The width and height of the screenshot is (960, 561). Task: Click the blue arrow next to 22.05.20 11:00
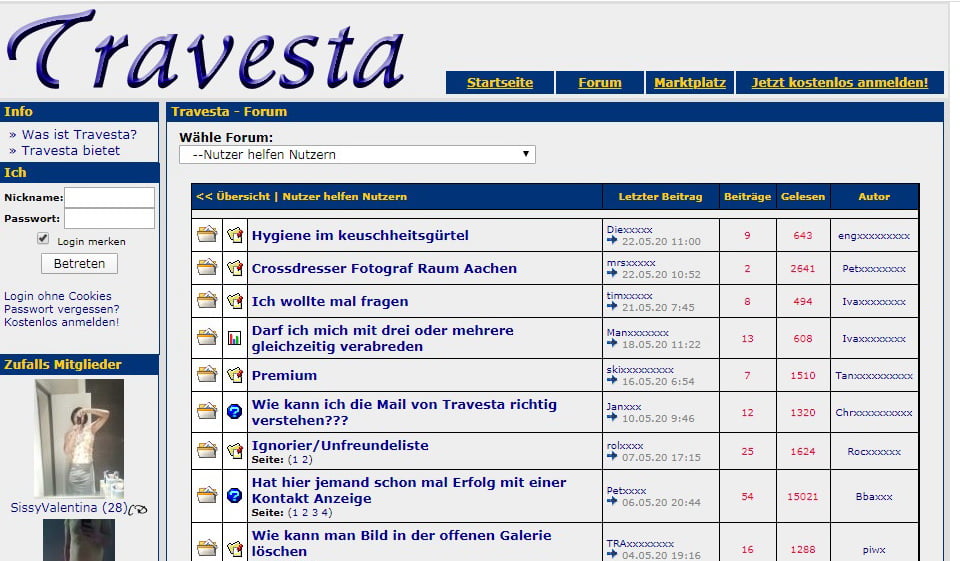click(612, 241)
